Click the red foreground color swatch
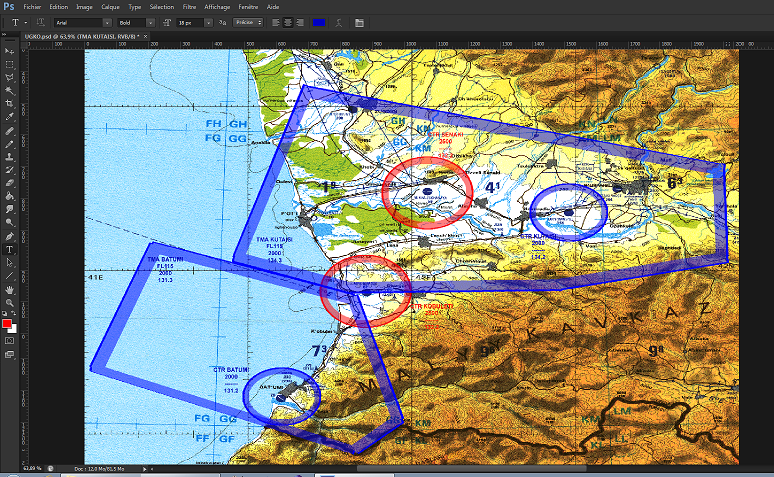The width and height of the screenshot is (774, 477). (x=6, y=323)
